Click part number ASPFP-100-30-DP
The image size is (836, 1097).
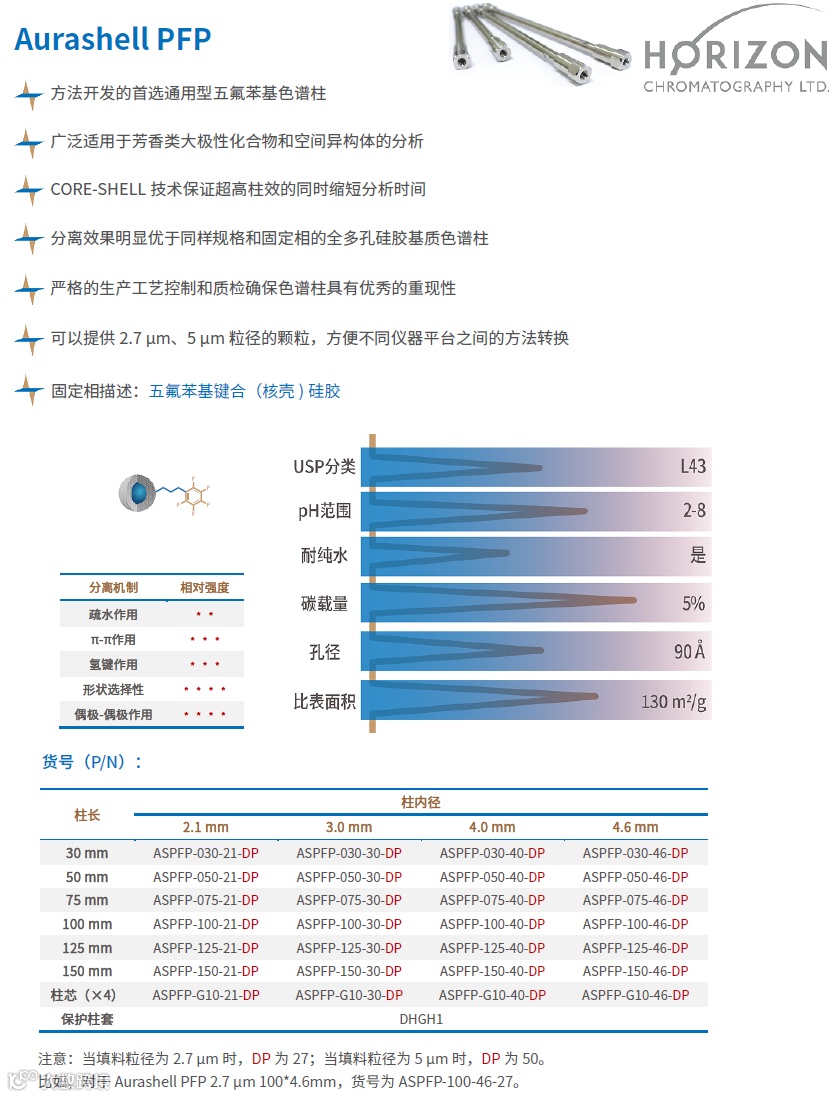pos(349,924)
